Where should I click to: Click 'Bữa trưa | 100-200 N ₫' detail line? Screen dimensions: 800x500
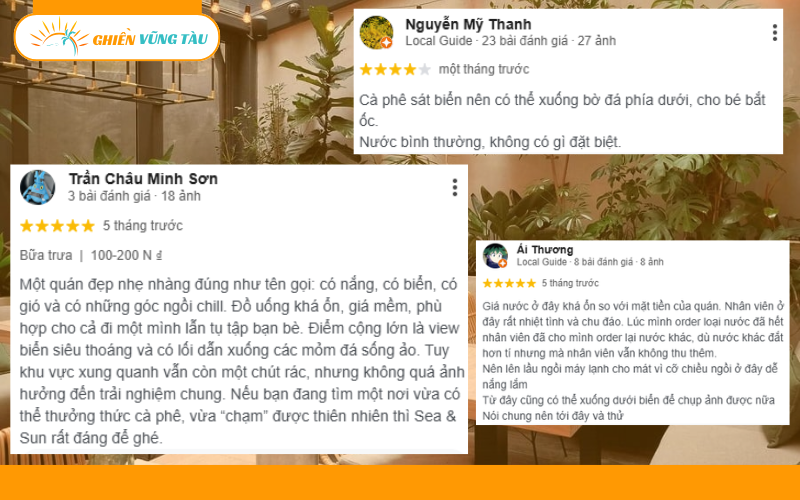click(91, 255)
